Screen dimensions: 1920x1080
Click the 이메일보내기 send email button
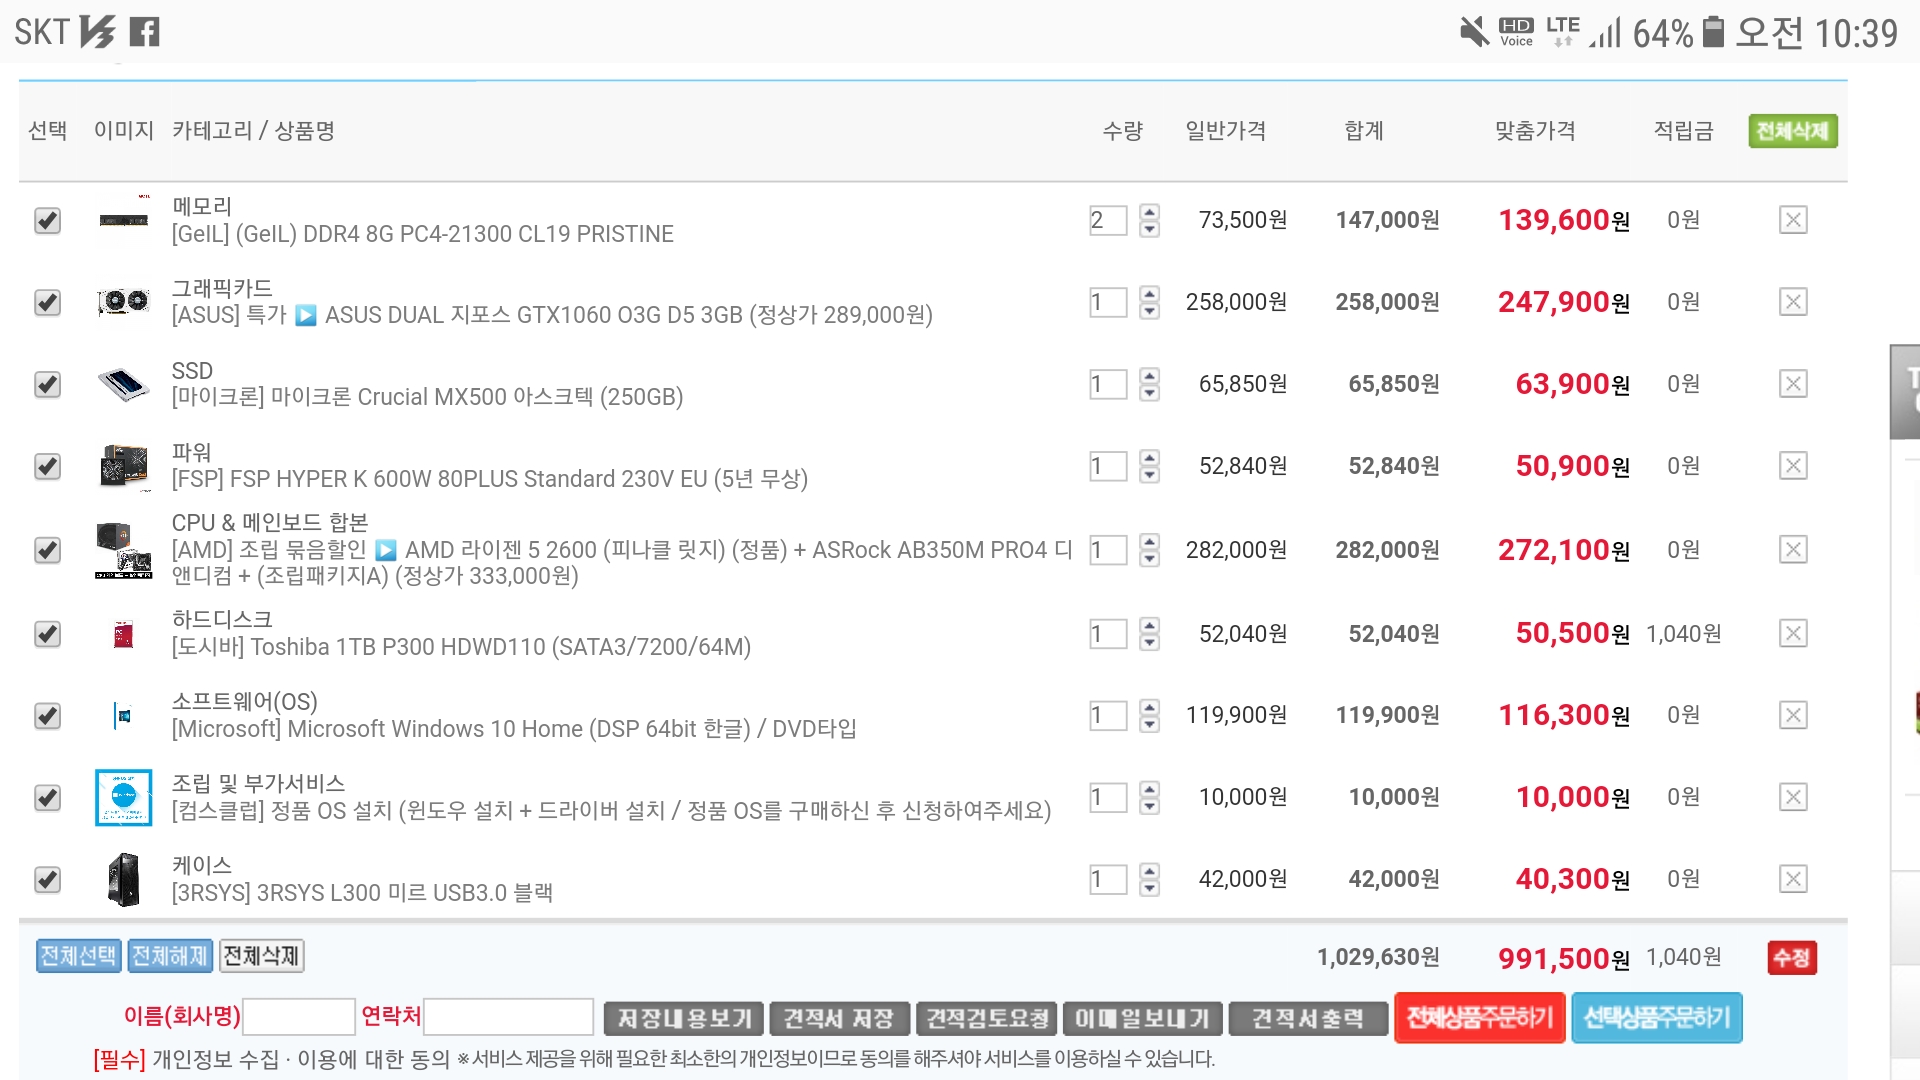[1142, 1019]
